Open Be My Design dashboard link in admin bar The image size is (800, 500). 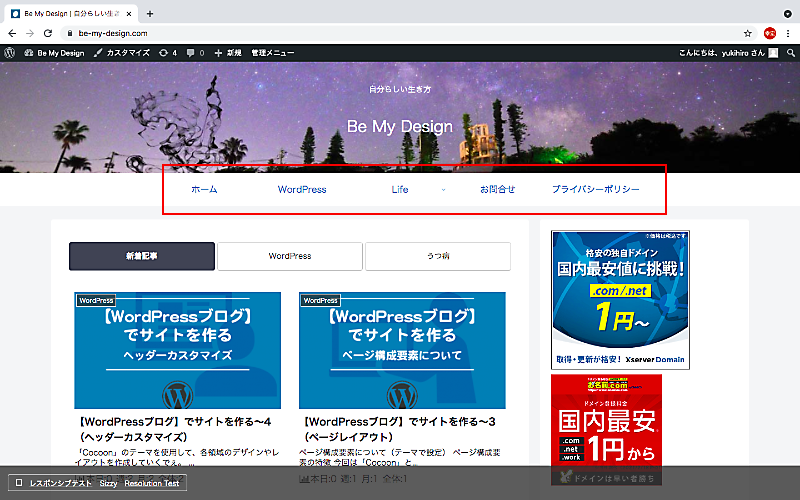click(54, 53)
